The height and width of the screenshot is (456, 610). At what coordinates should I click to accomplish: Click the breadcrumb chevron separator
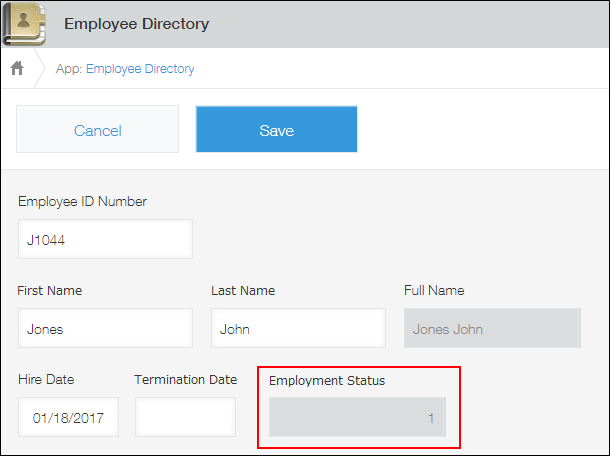[x=42, y=69]
